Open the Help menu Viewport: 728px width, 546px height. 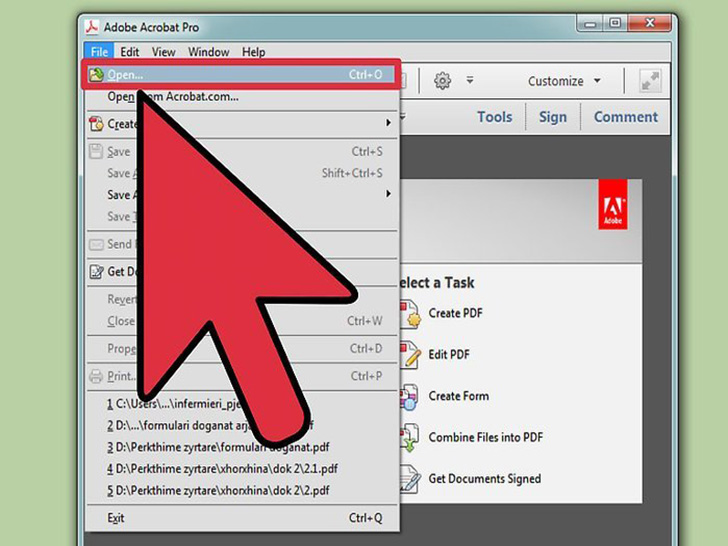pyautogui.click(x=254, y=52)
